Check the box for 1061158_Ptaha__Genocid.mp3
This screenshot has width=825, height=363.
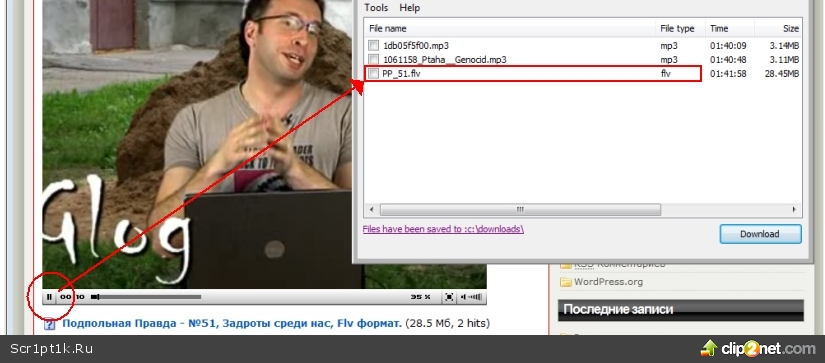tap(373, 59)
